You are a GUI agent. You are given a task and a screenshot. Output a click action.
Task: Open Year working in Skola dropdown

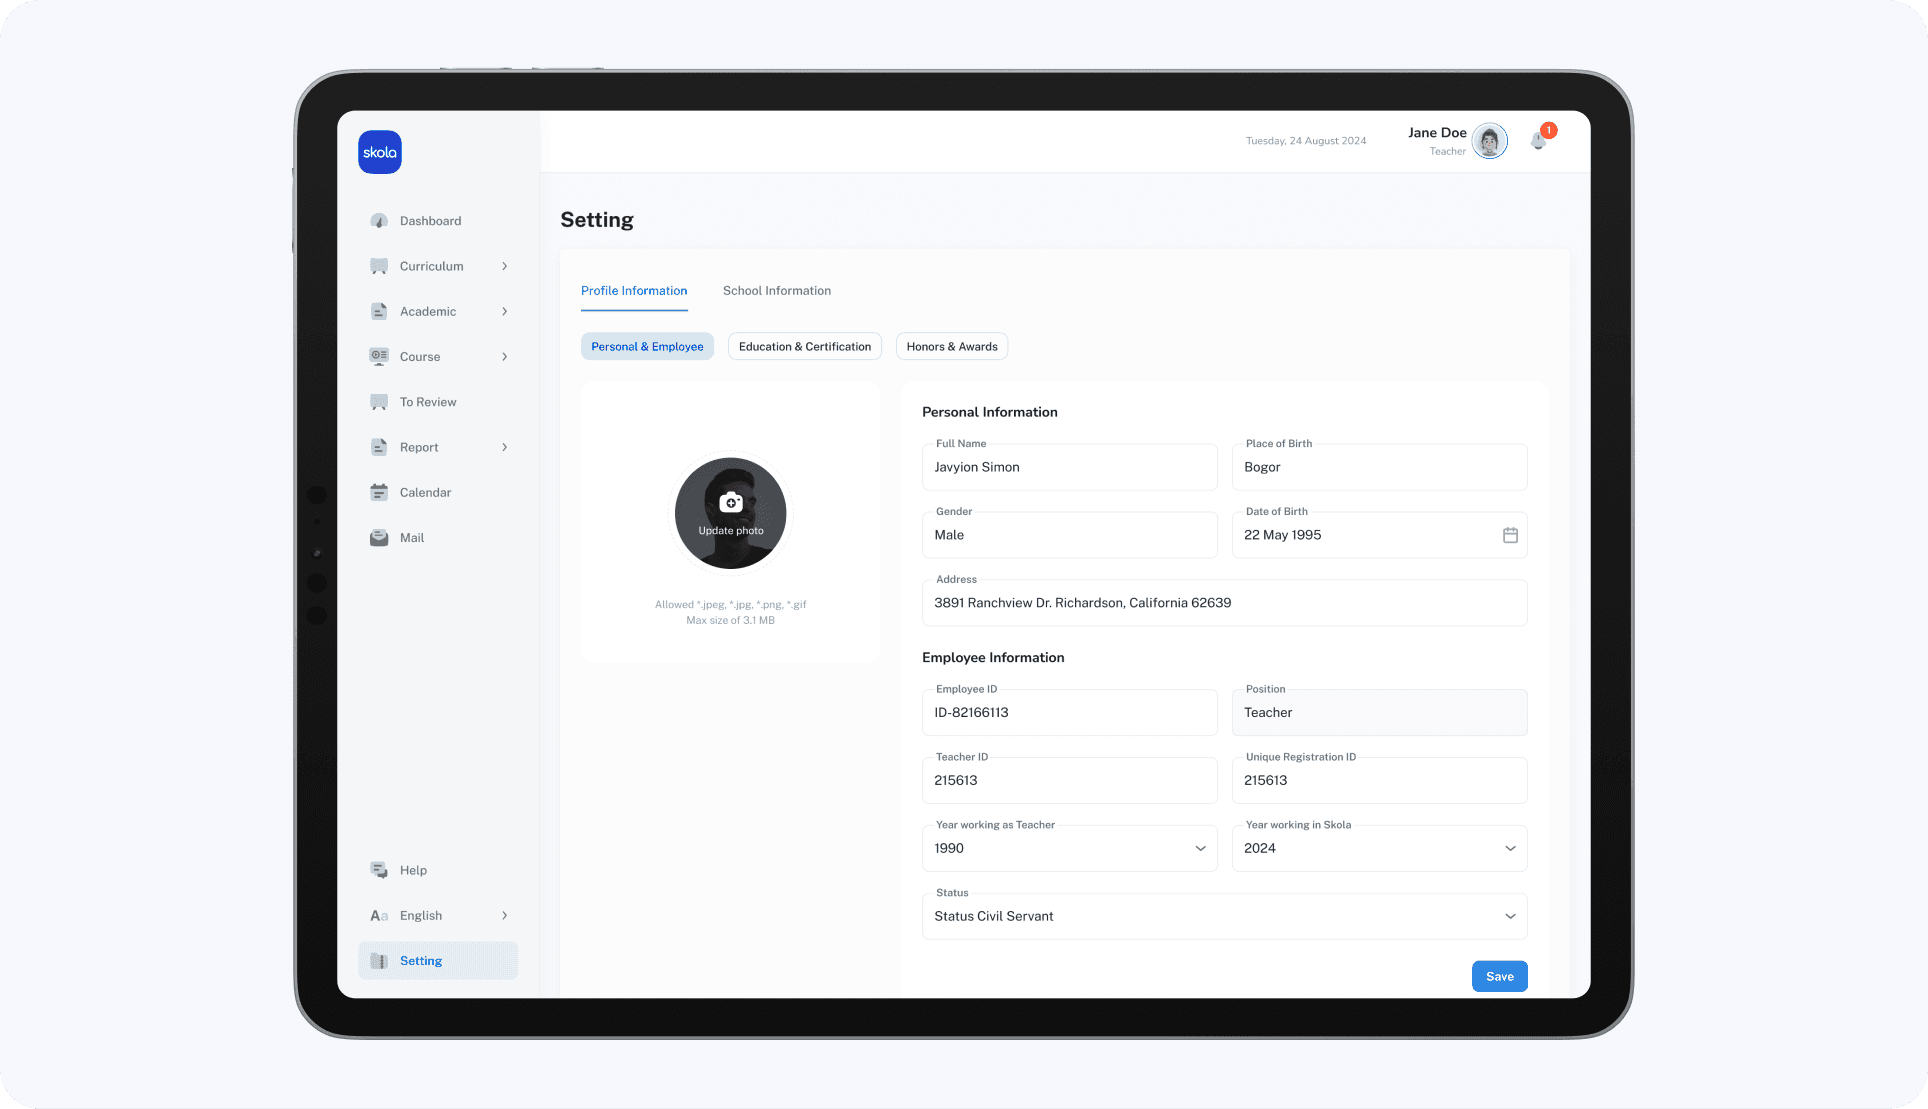click(x=1510, y=848)
